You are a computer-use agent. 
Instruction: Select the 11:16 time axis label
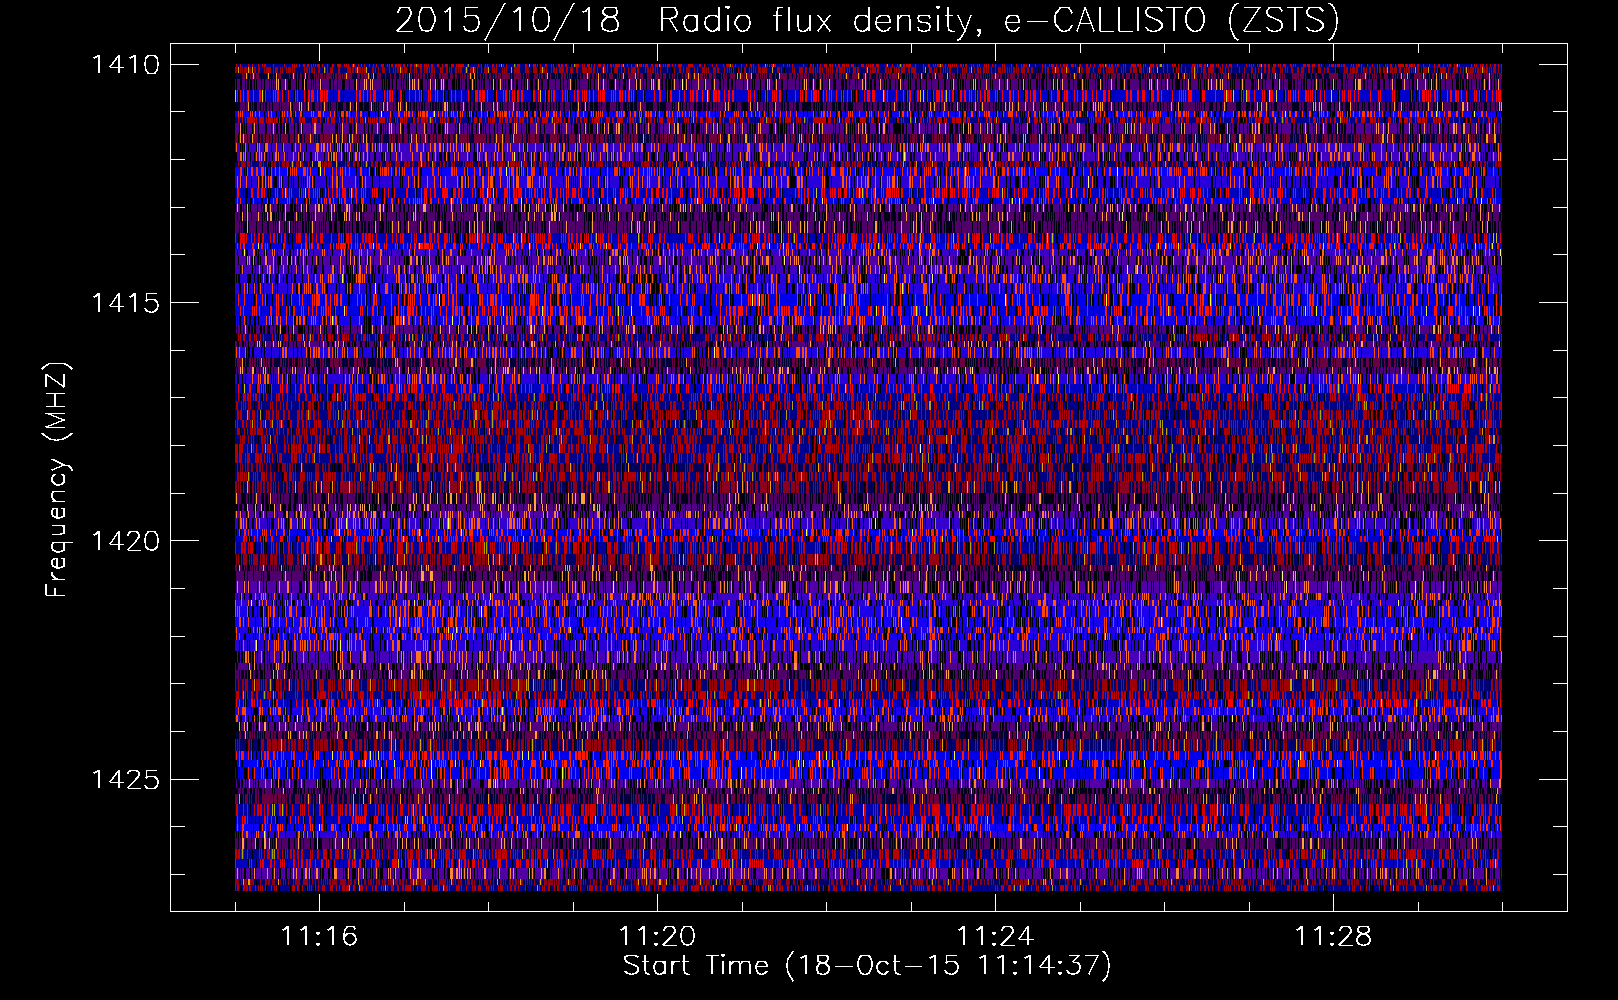(x=319, y=936)
